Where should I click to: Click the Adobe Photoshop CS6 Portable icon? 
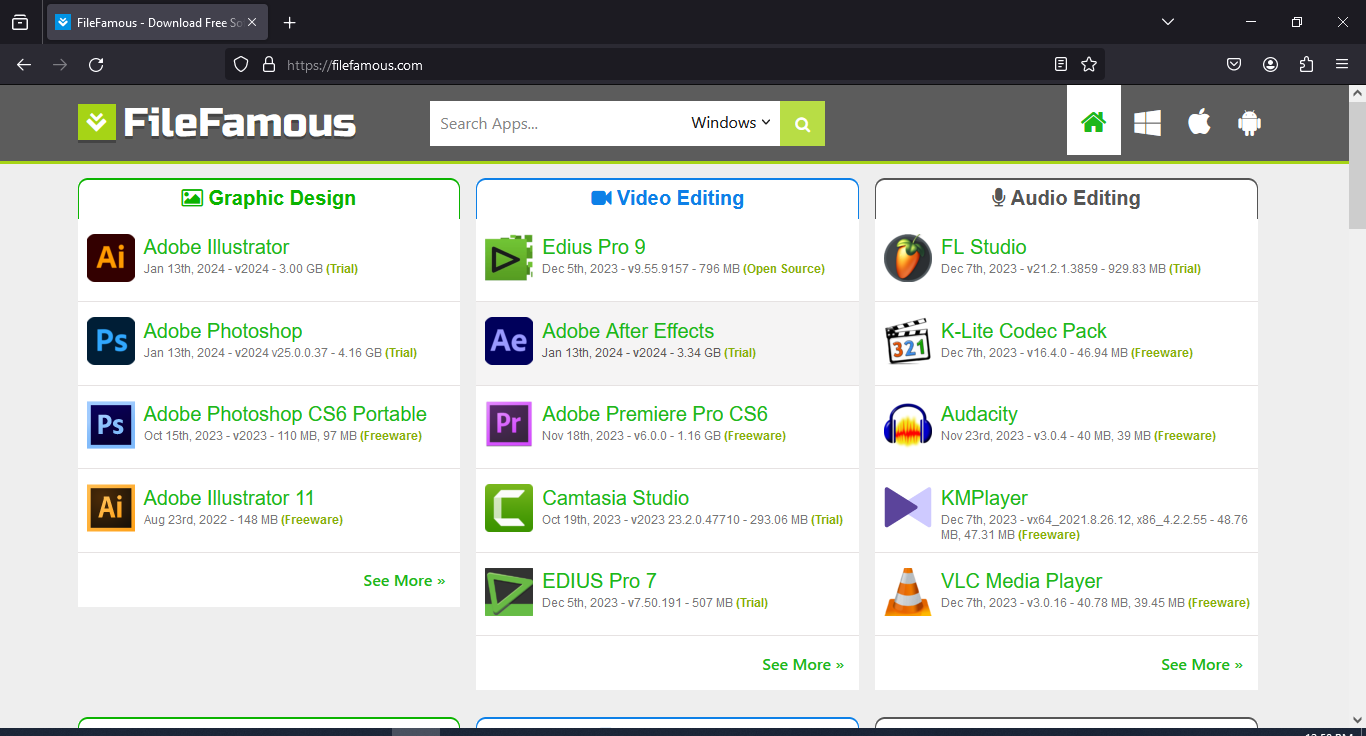(111, 425)
